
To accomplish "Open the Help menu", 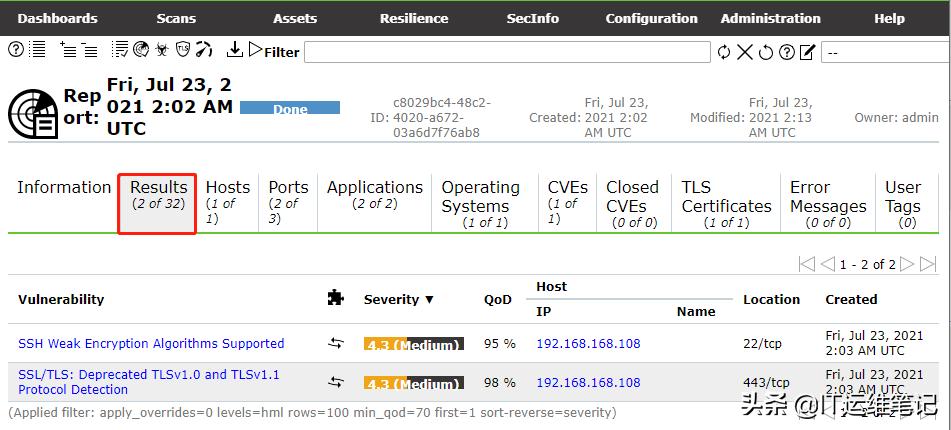I will [x=889, y=18].
